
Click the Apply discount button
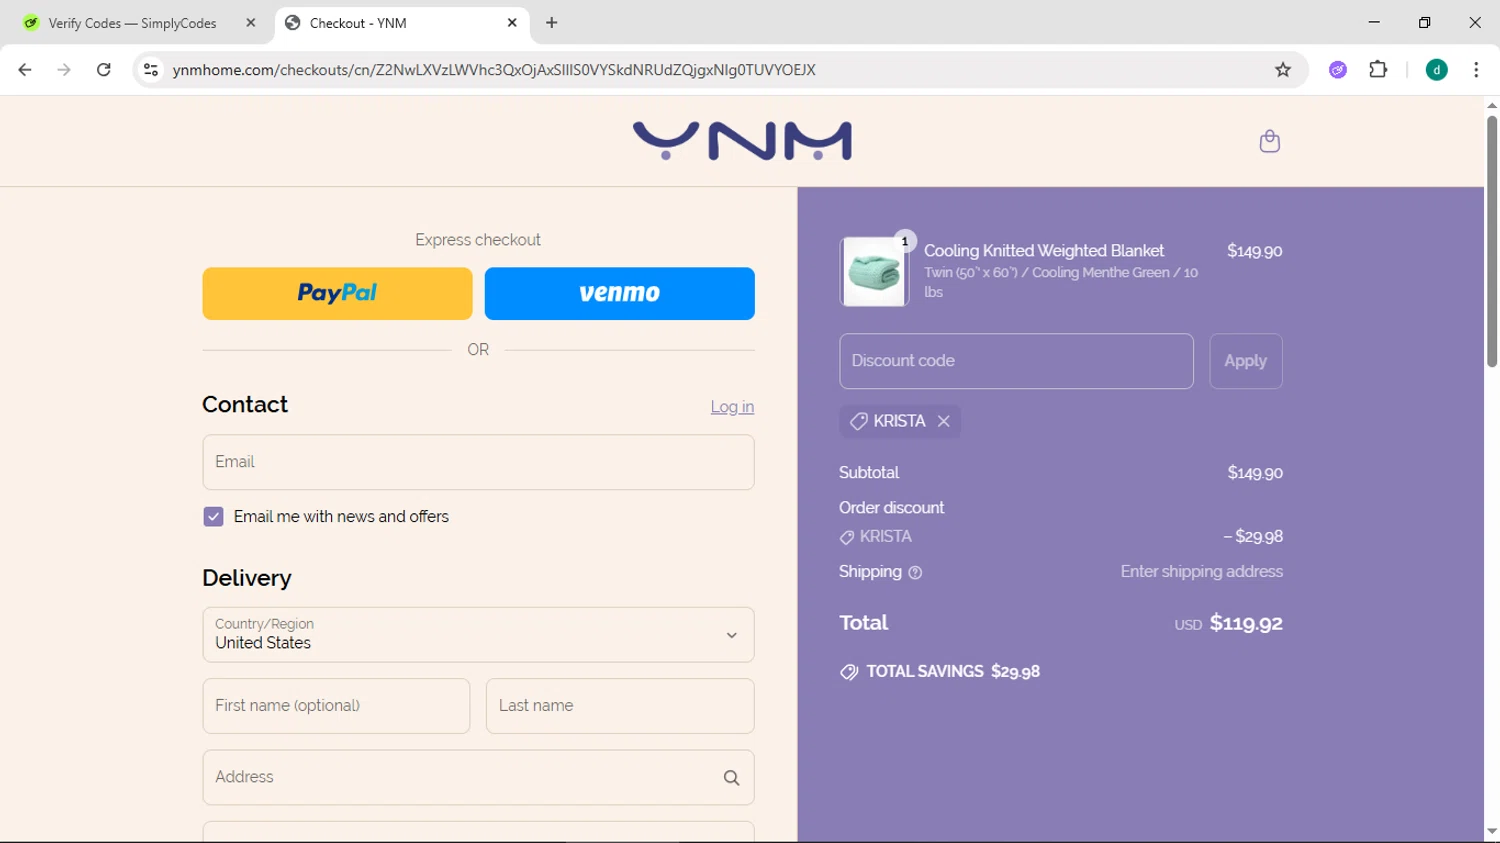(x=1246, y=361)
